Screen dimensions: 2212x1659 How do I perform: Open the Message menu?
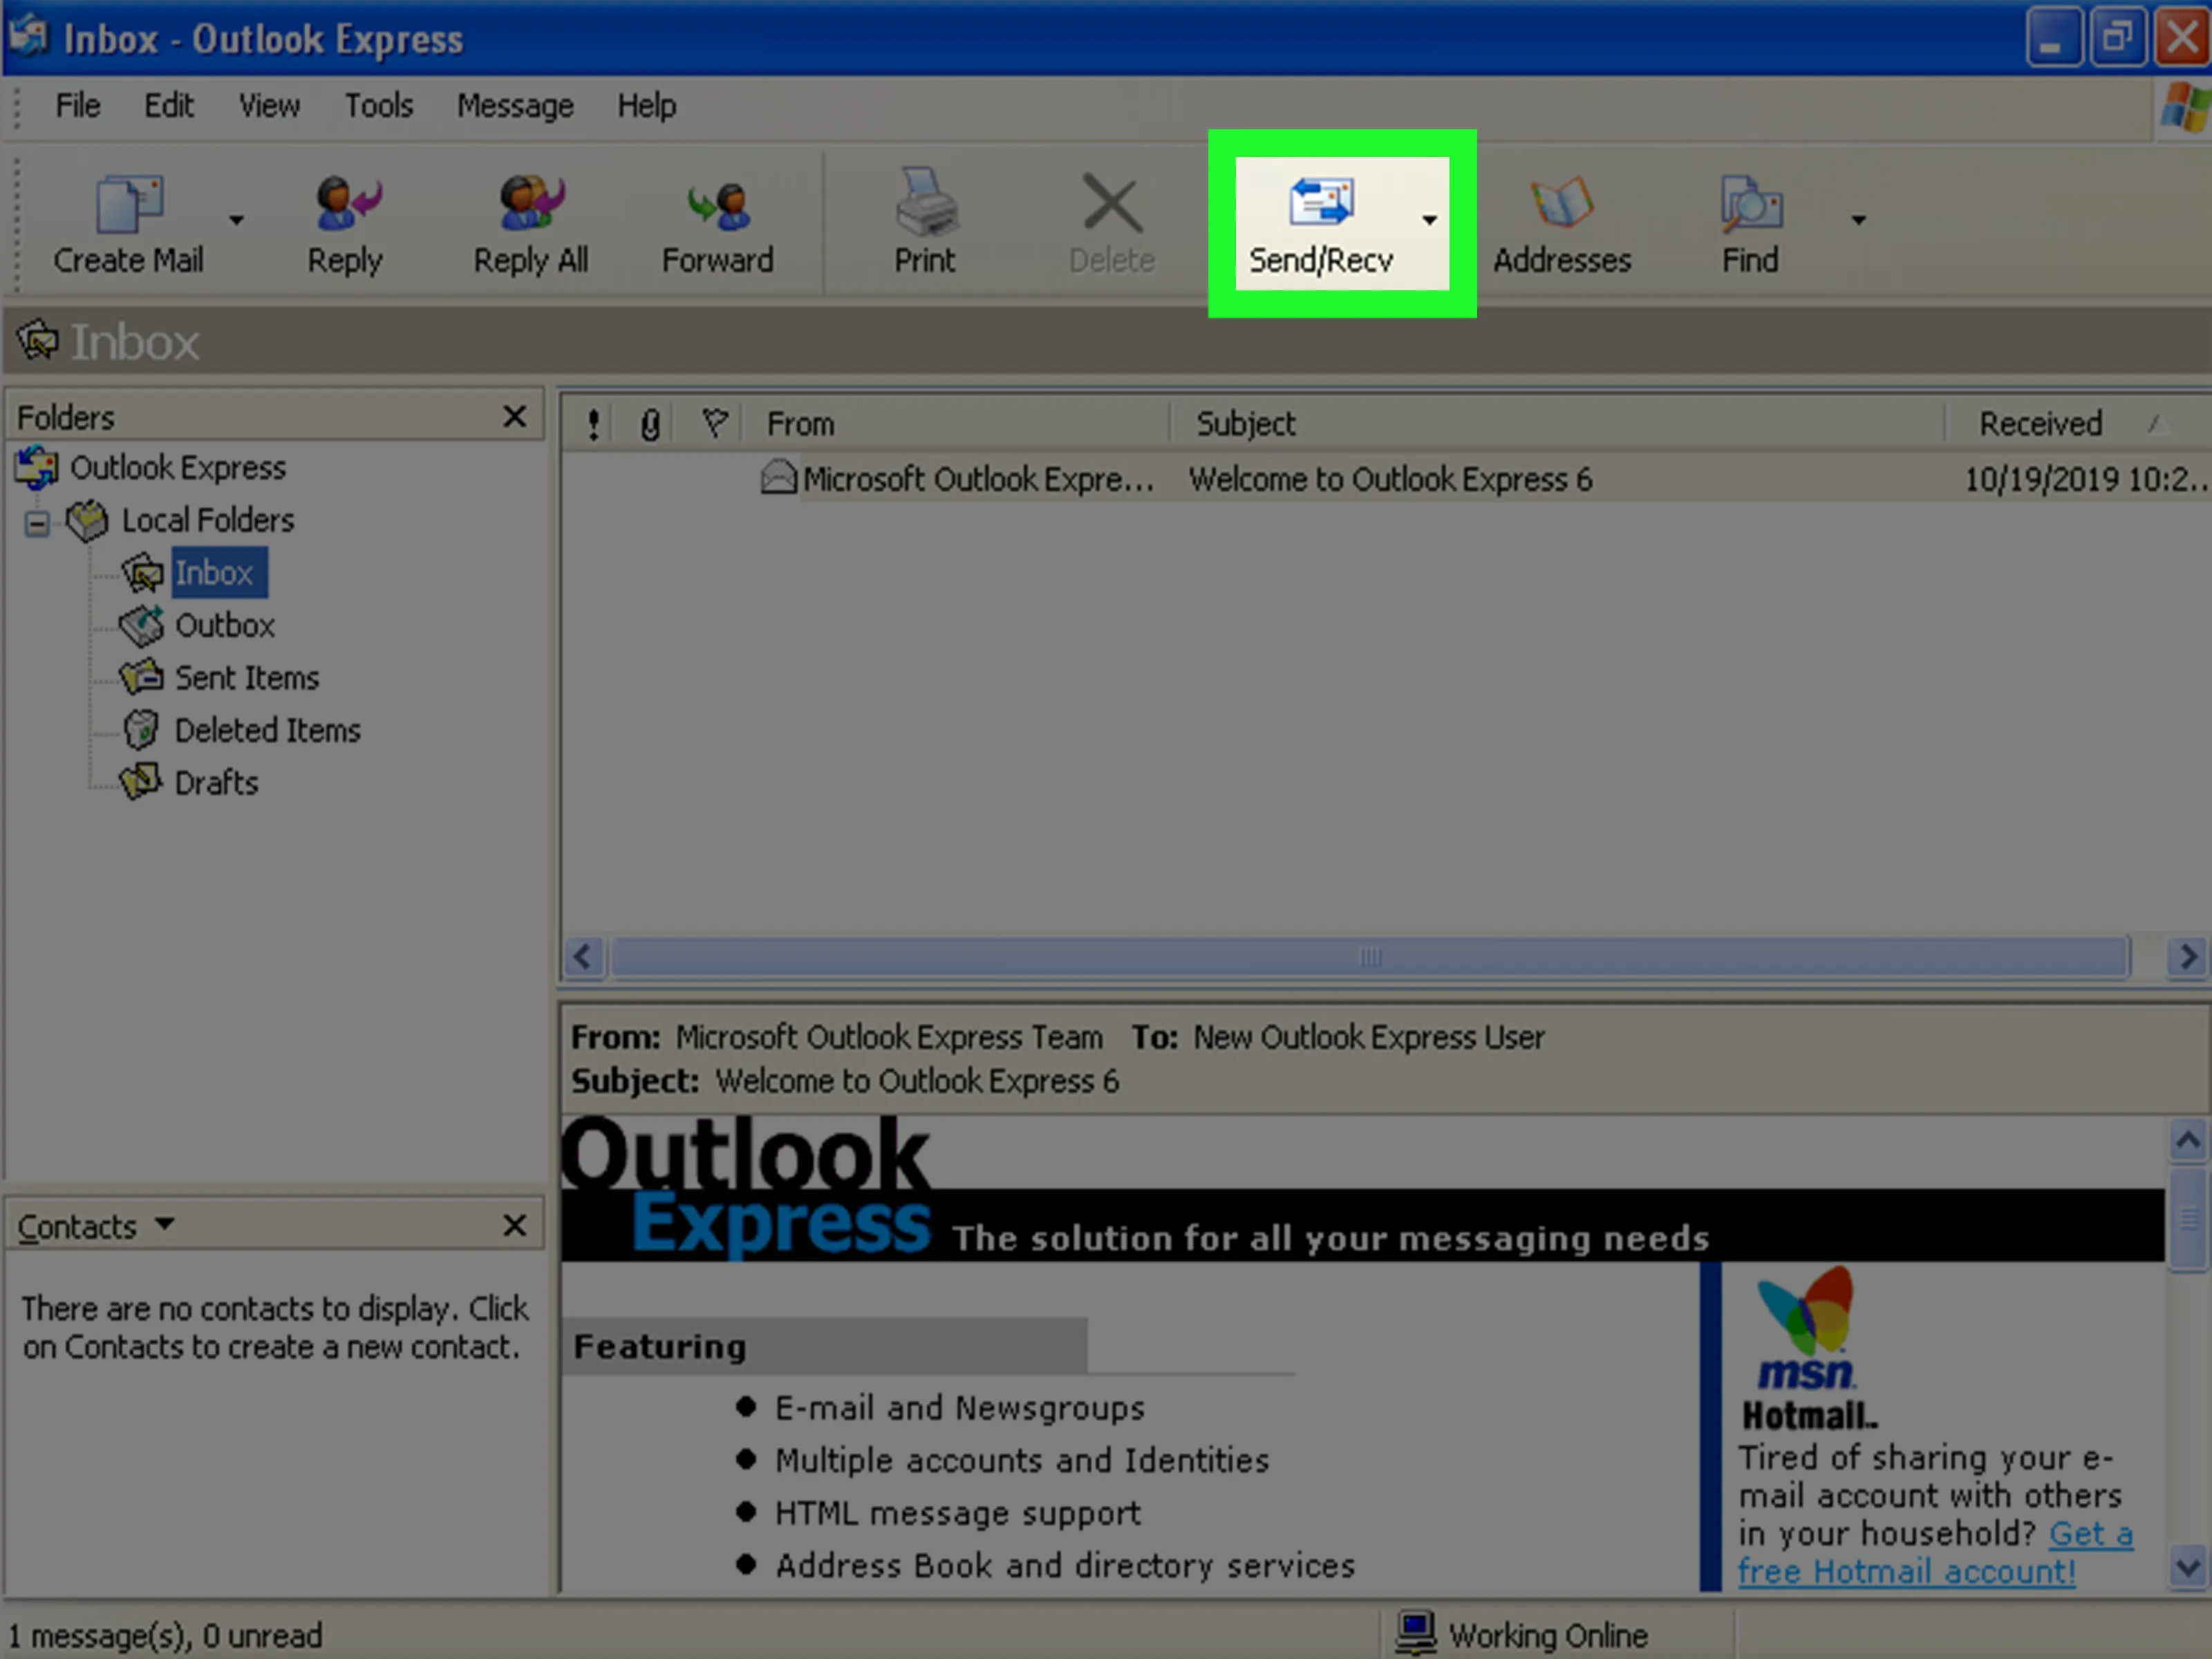[x=515, y=106]
